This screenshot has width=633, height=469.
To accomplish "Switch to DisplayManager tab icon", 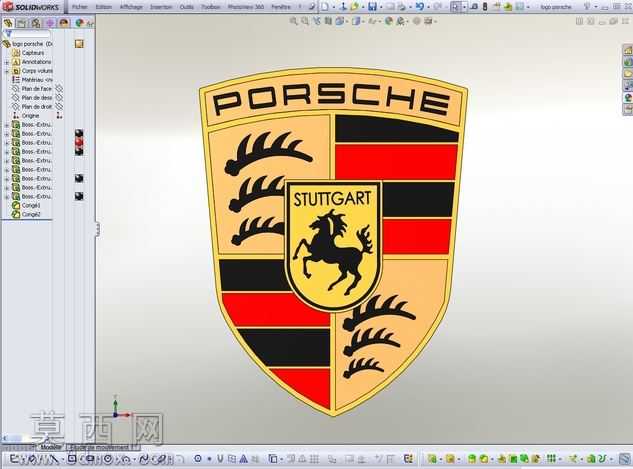I will tap(64, 23).
